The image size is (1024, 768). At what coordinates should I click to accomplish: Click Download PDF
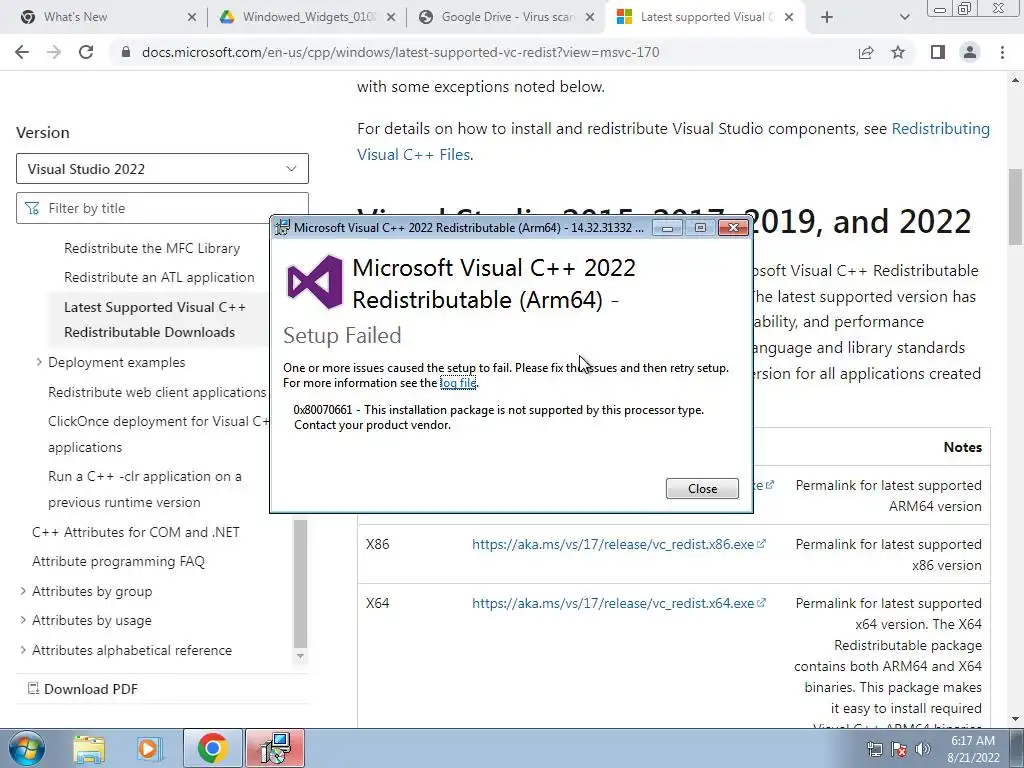(x=83, y=689)
